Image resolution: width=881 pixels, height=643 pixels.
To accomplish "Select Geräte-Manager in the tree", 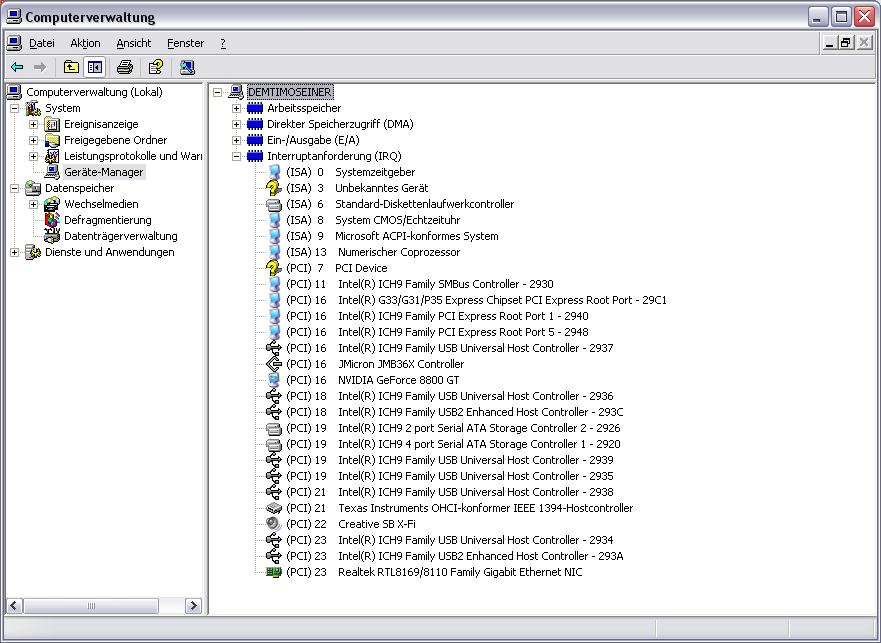I will point(103,172).
